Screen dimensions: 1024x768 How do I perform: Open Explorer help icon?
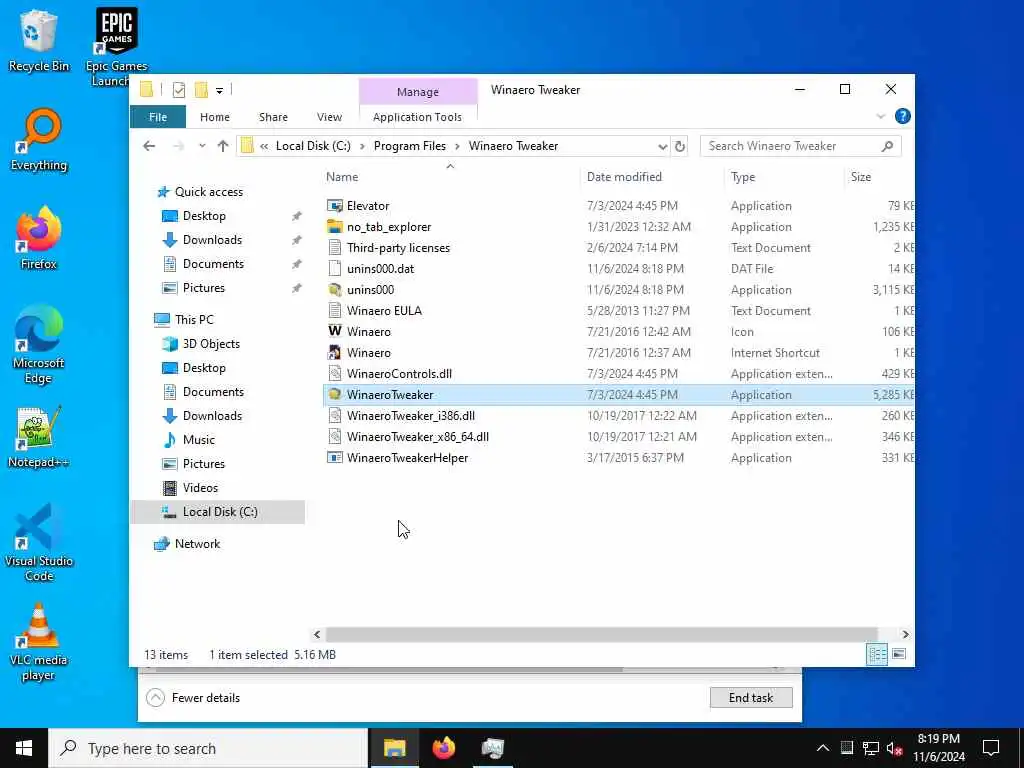click(x=903, y=116)
